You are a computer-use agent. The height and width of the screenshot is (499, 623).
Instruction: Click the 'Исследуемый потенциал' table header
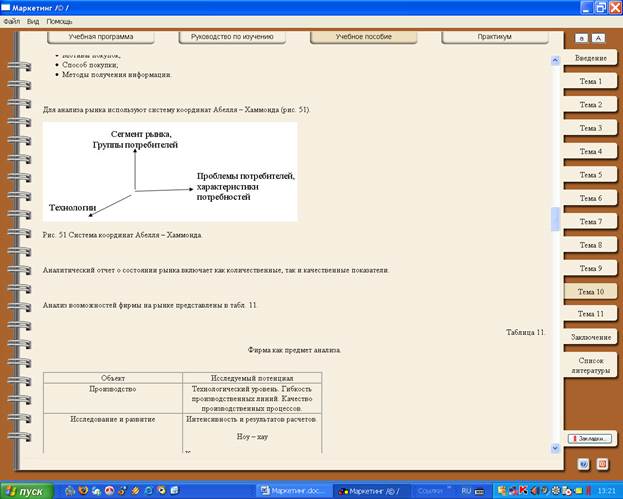coord(252,378)
